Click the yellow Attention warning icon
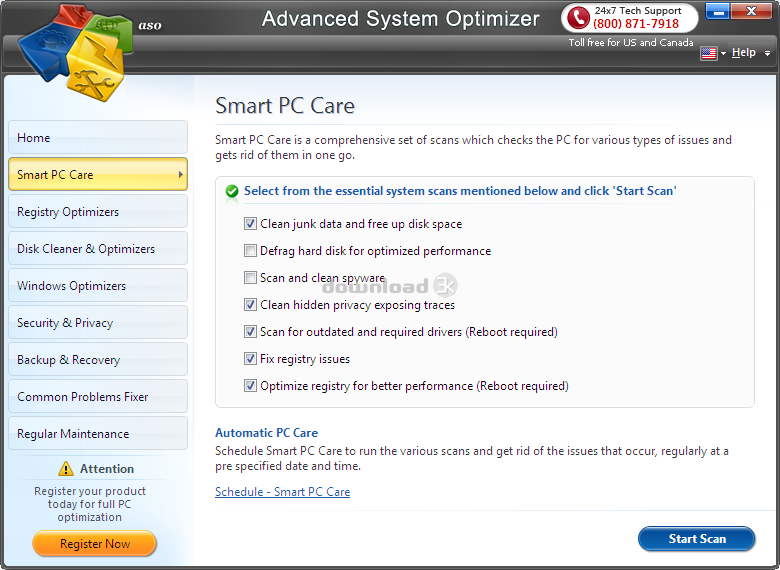 [66, 469]
